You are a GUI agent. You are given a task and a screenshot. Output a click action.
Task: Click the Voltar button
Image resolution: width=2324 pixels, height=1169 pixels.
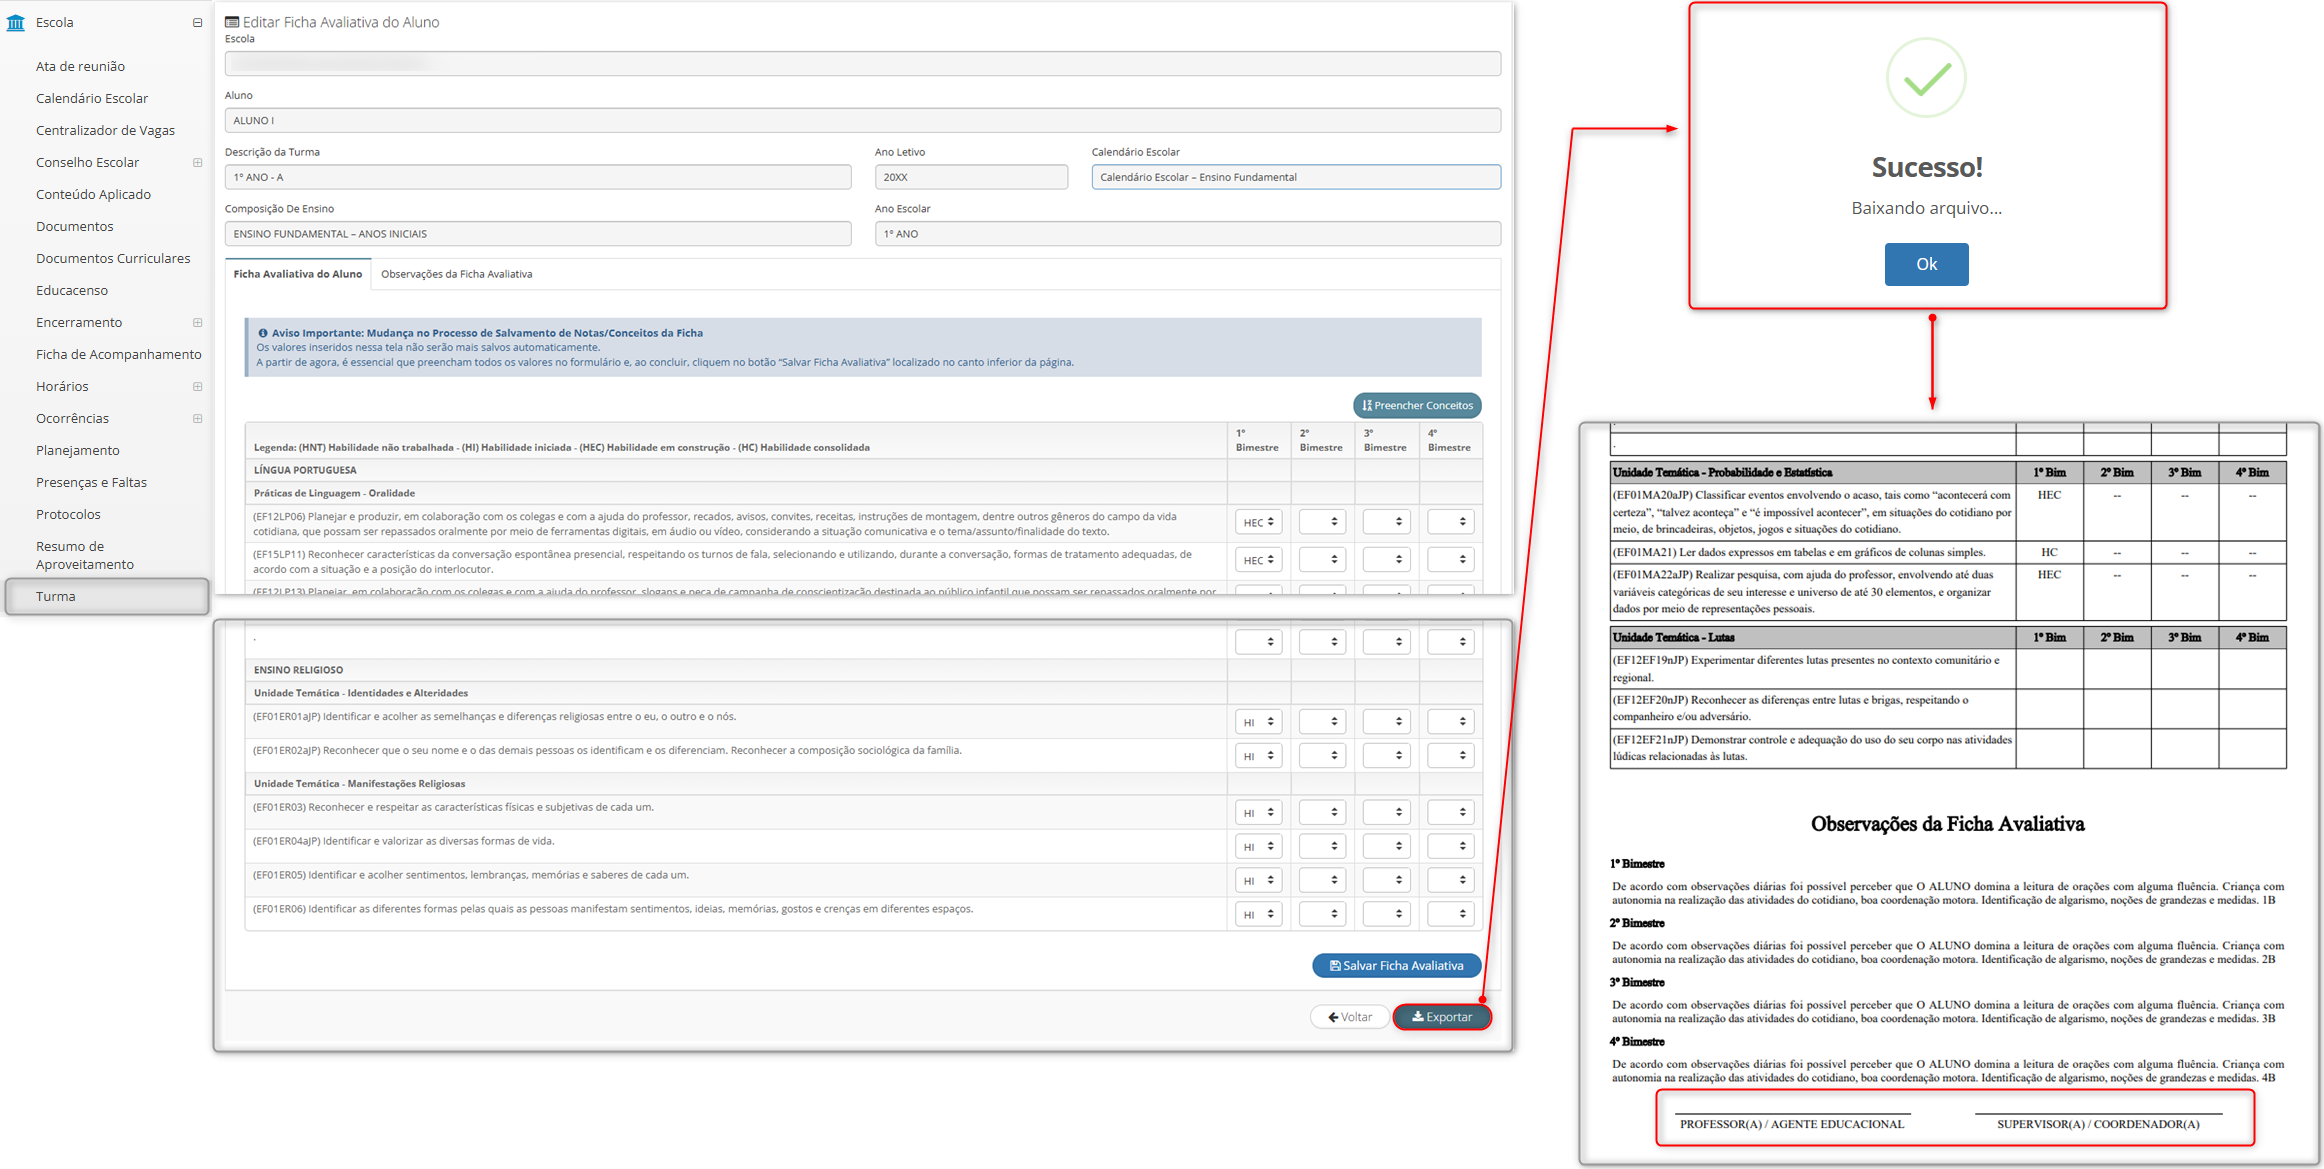[x=1349, y=1017]
